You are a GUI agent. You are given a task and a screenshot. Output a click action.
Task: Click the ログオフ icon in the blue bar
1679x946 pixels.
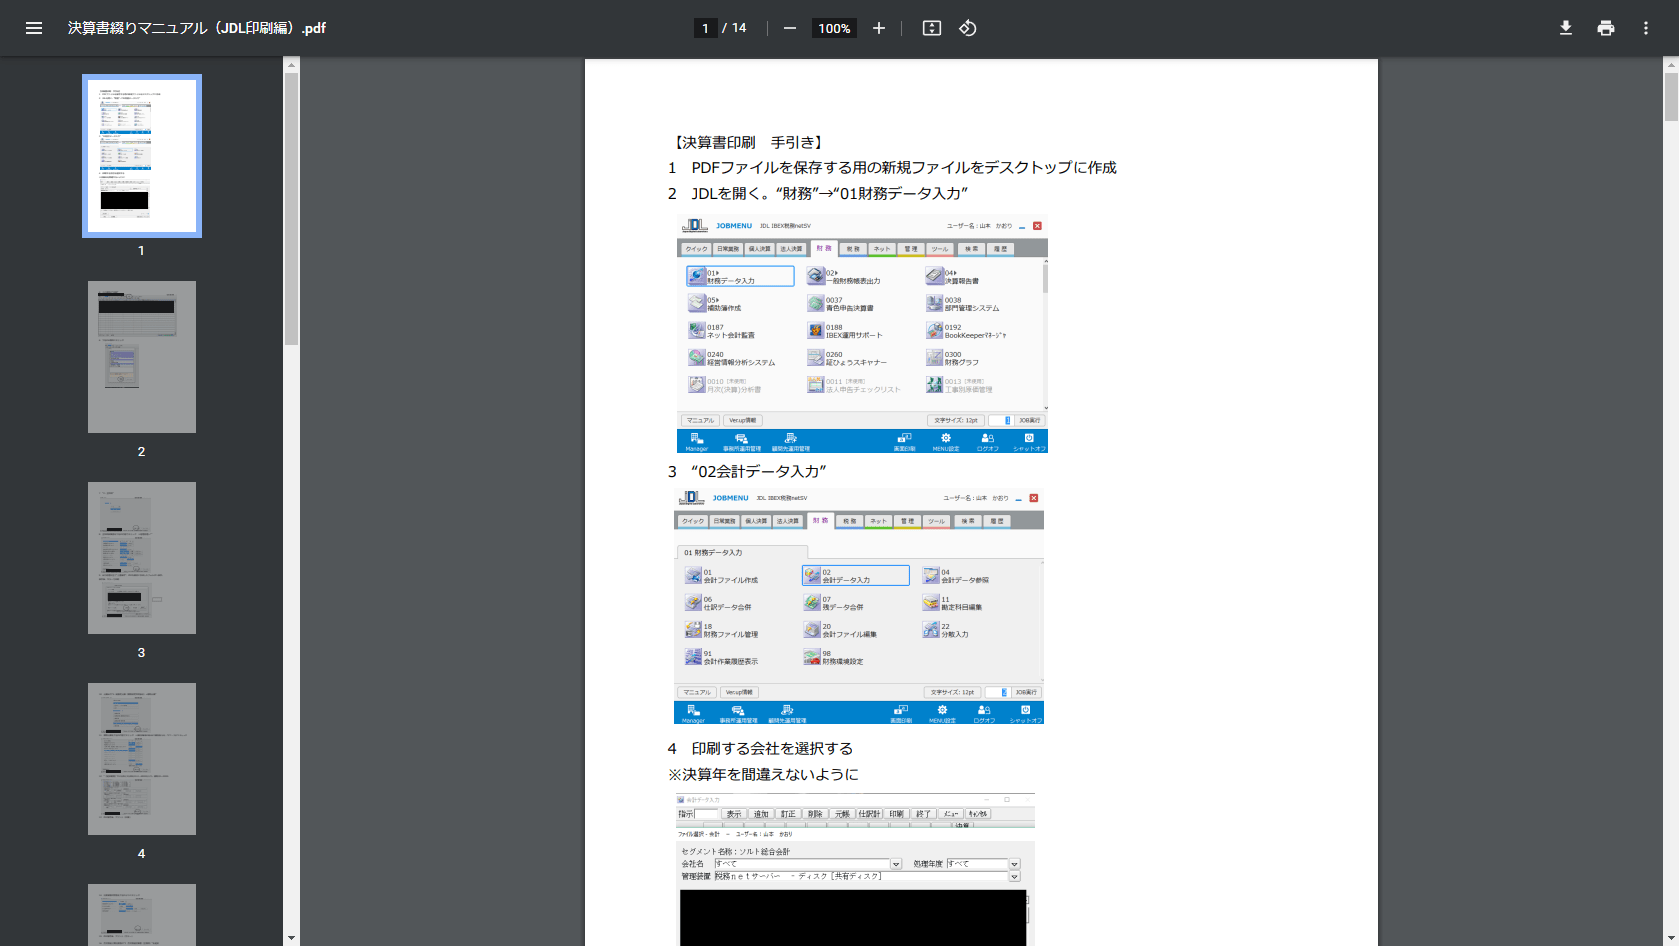click(987, 440)
